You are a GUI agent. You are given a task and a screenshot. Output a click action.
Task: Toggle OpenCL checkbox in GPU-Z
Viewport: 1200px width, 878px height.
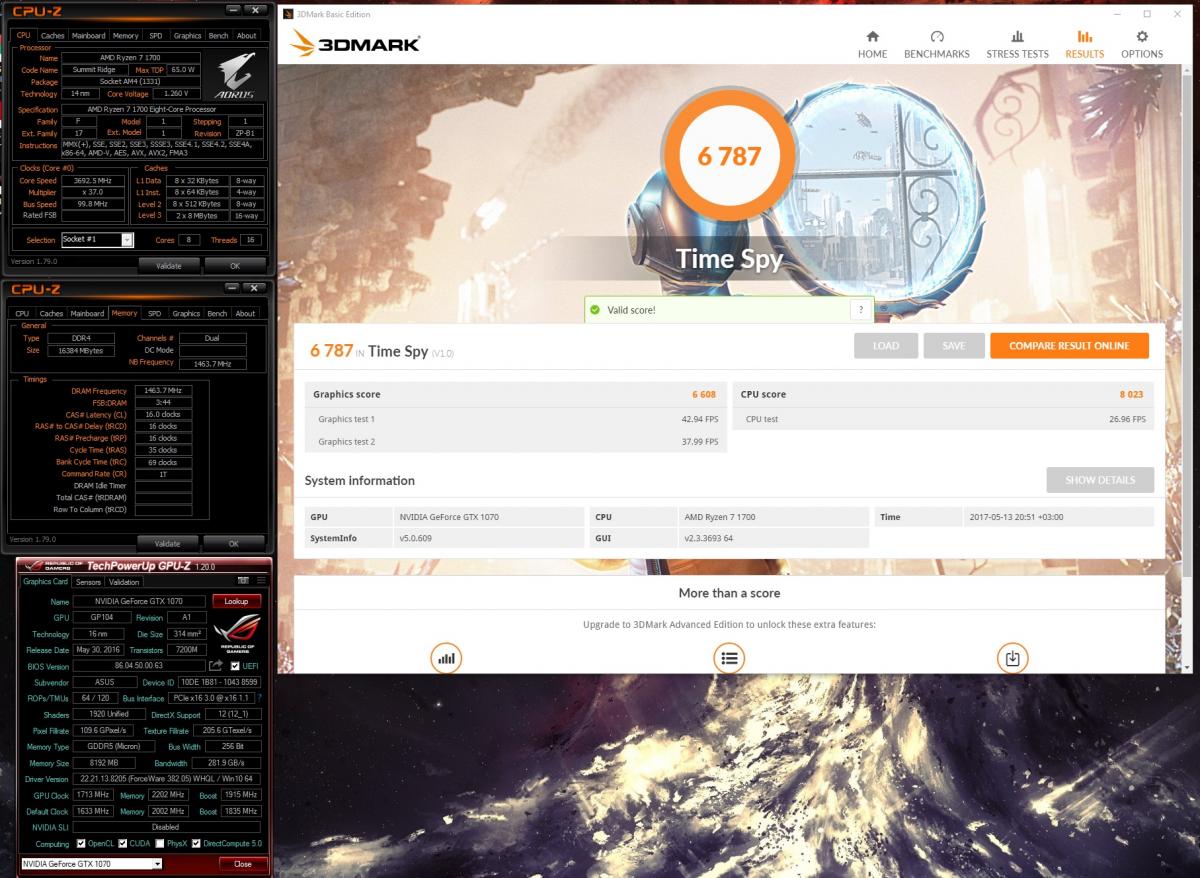tap(81, 844)
